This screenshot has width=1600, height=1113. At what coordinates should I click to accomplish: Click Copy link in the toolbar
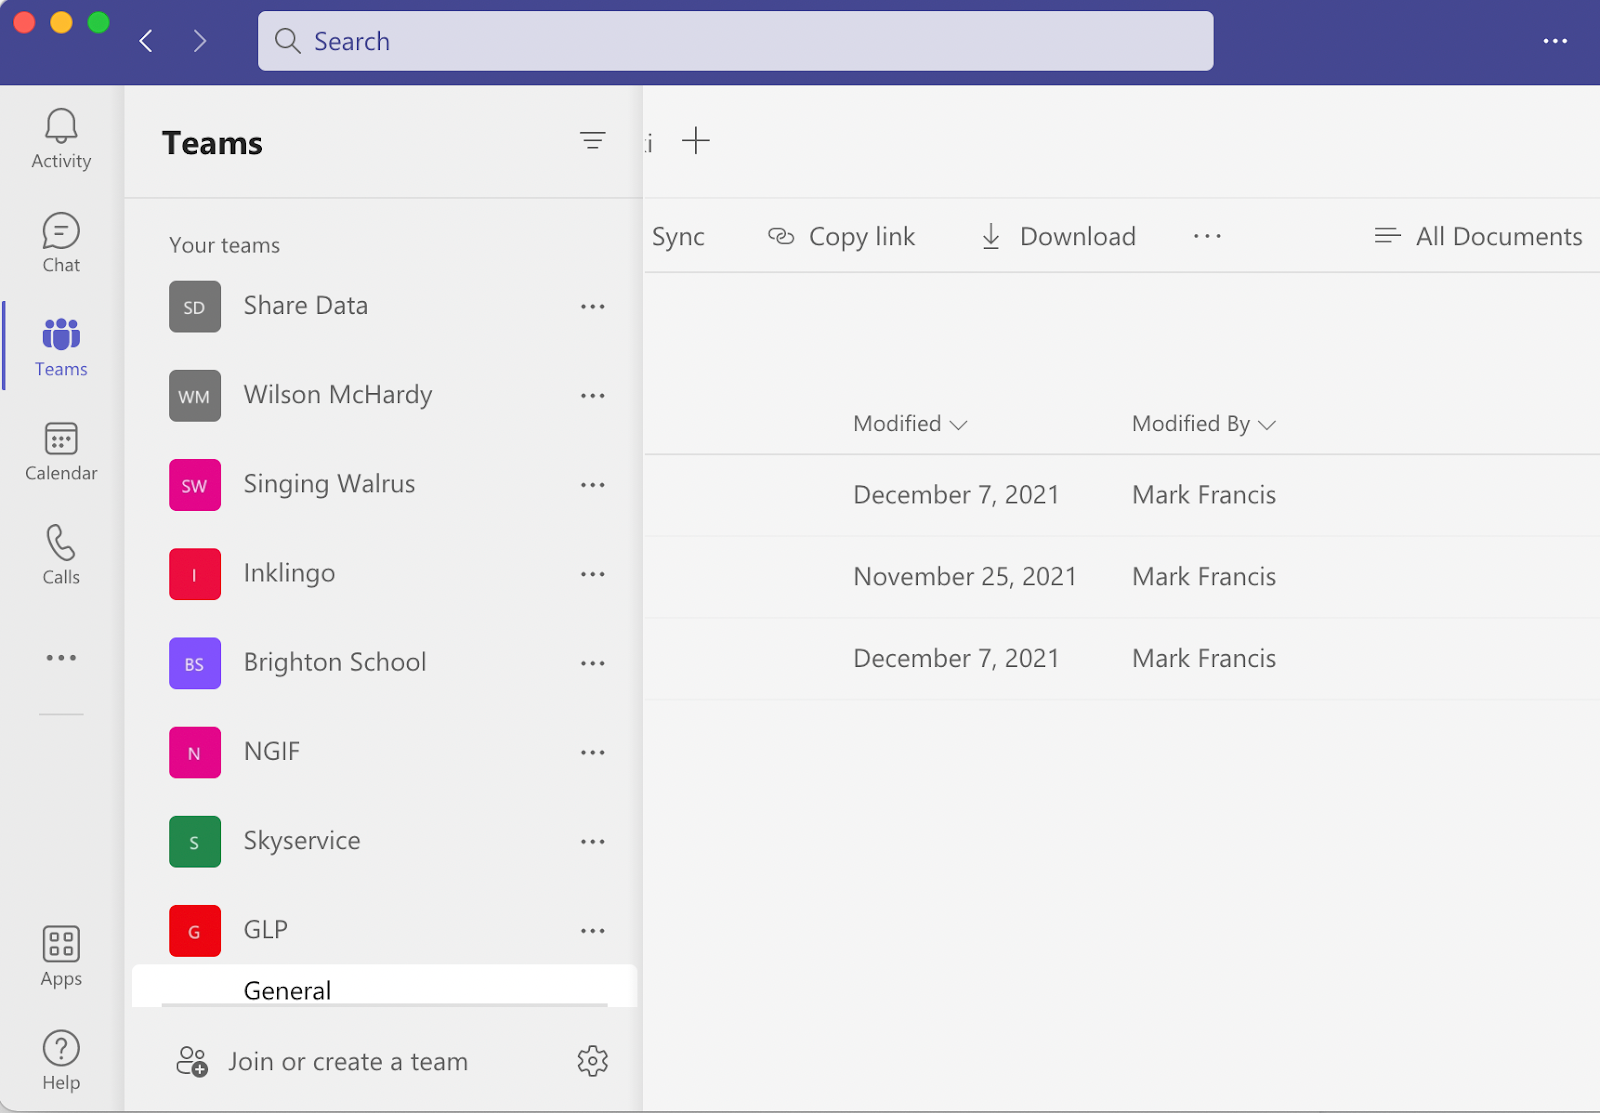click(841, 237)
